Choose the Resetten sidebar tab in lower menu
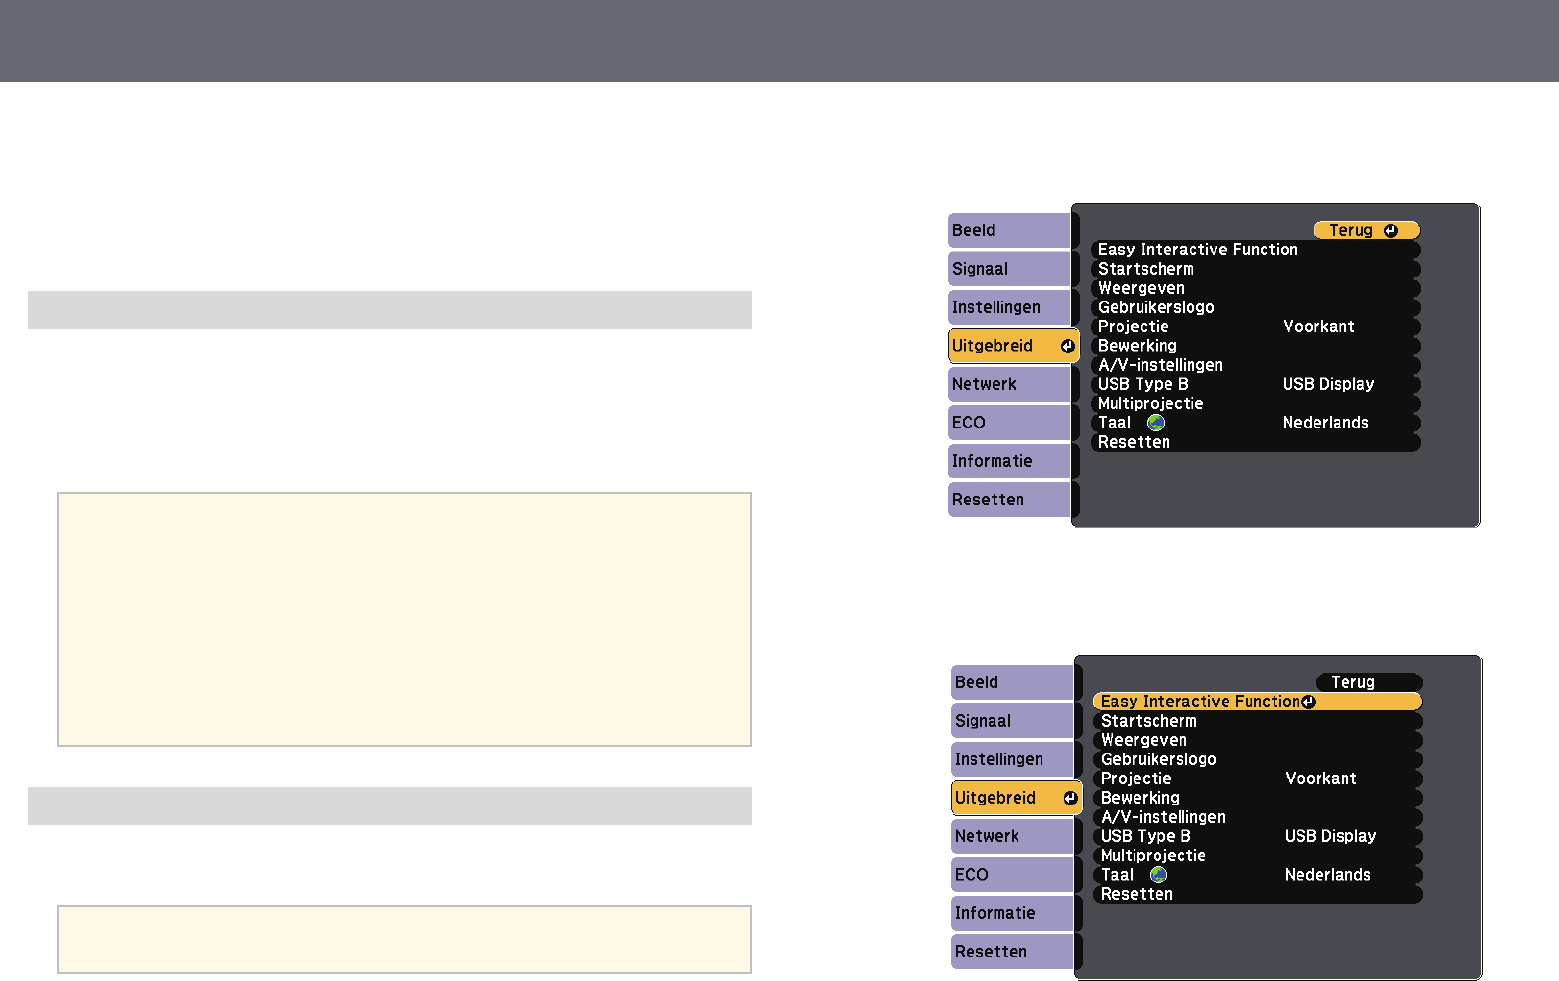 (1012, 951)
